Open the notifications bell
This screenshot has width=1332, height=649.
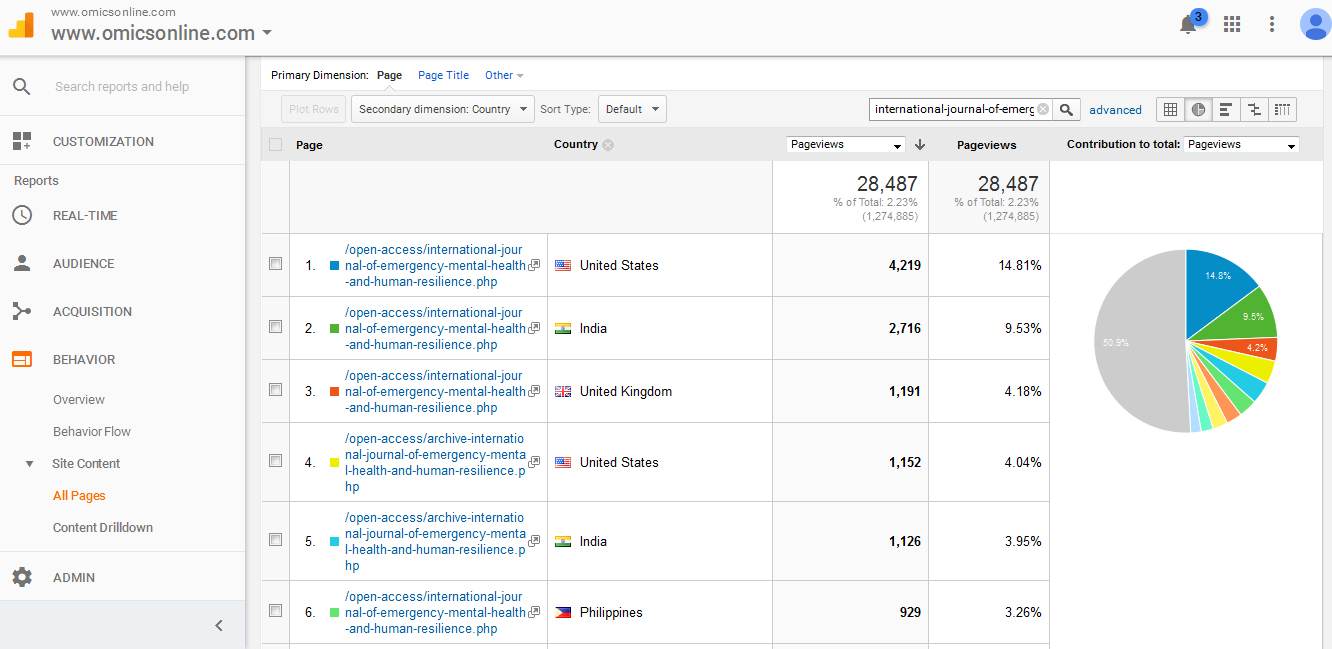pyautogui.click(x=1188, y=25)
